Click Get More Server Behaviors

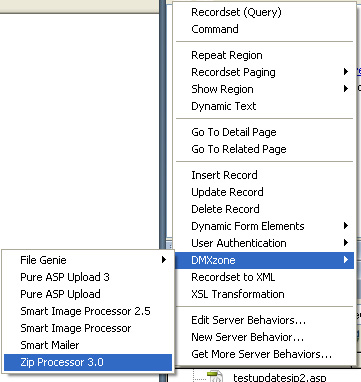(264, 354)
